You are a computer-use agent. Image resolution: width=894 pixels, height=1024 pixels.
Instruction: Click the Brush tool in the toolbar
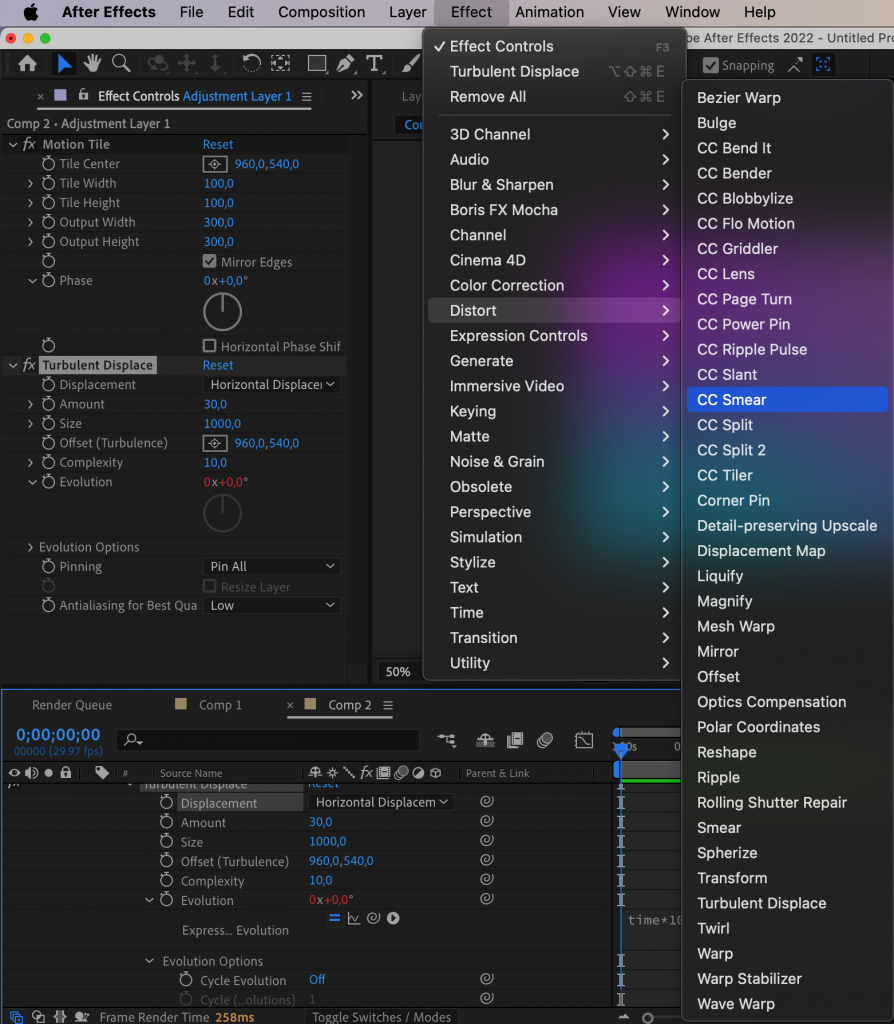pos(410,63)
